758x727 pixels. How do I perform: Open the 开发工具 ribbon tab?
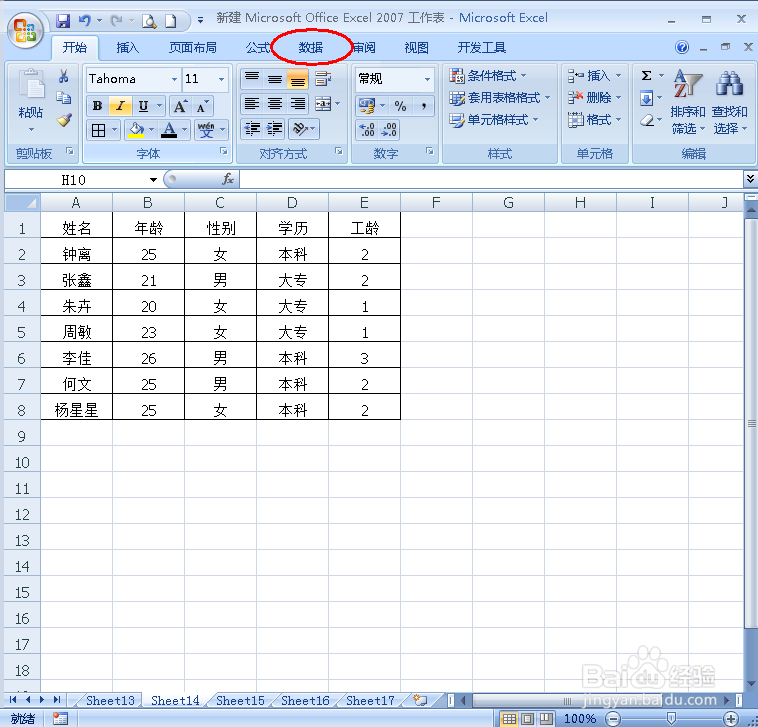[481, 47]
